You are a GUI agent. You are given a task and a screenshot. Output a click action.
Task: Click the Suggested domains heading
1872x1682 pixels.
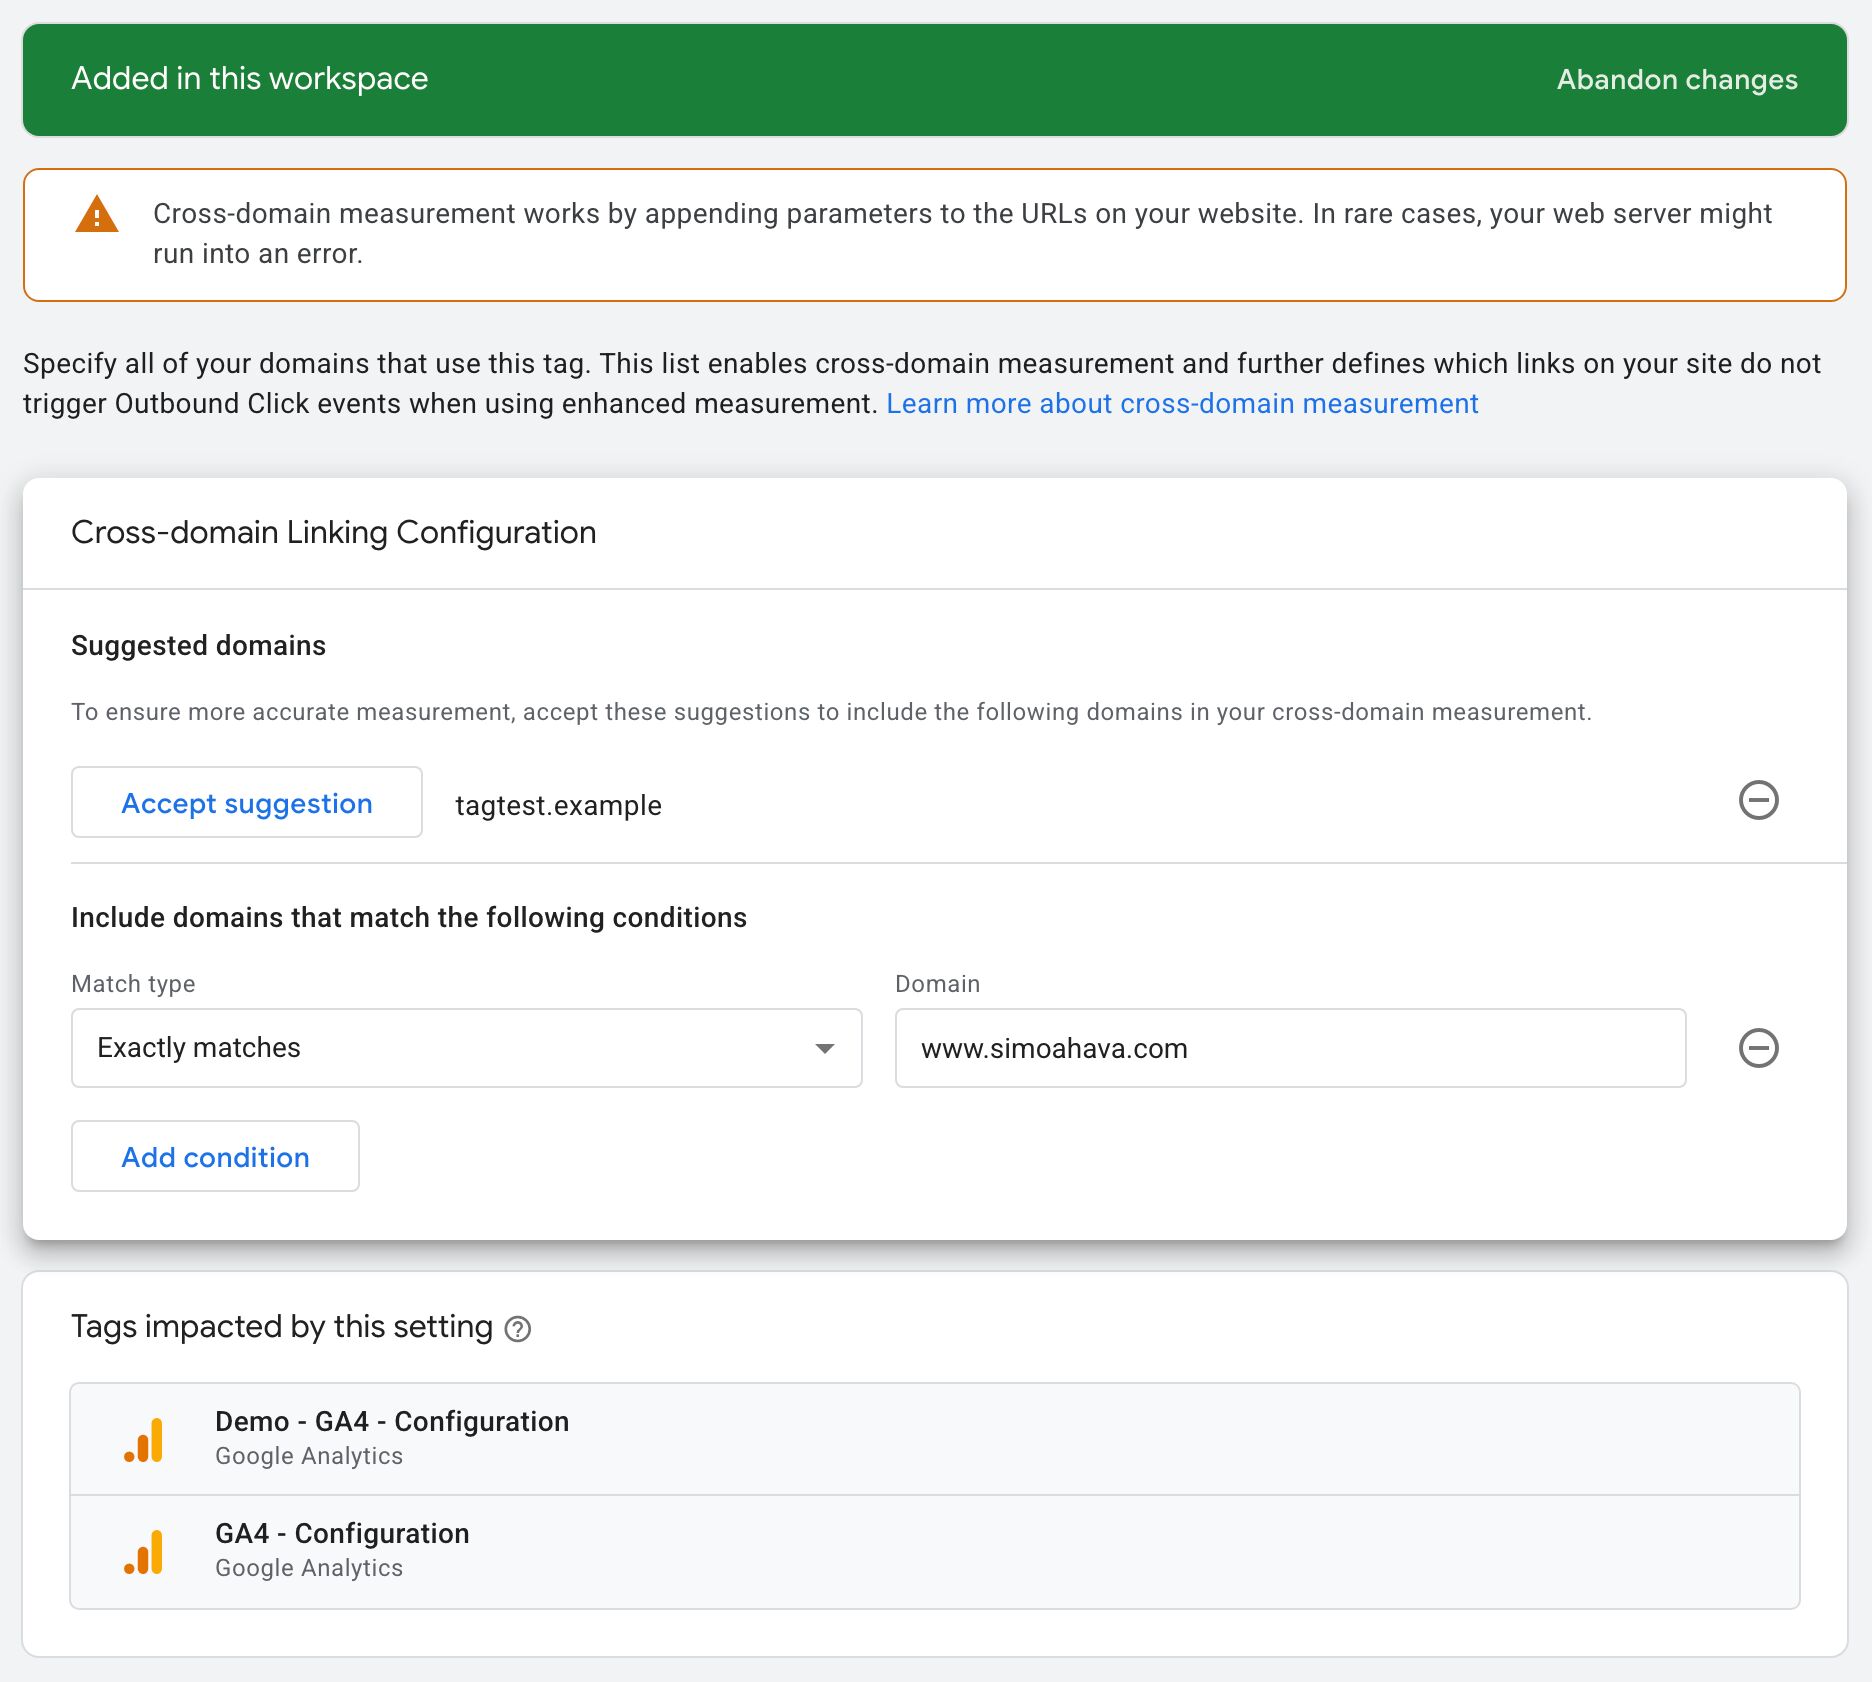click(198, 646)
